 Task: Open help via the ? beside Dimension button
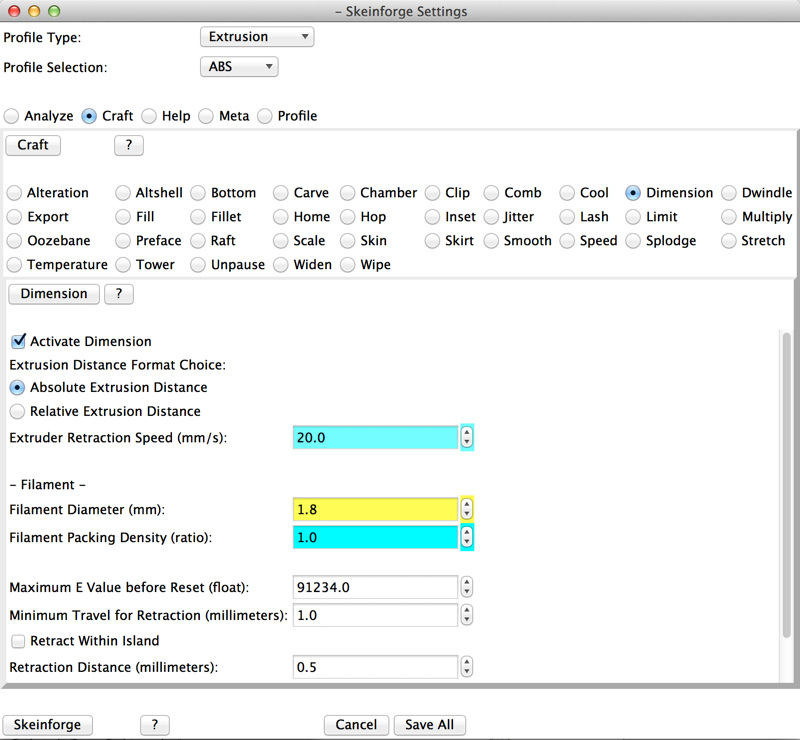(119, 294)
